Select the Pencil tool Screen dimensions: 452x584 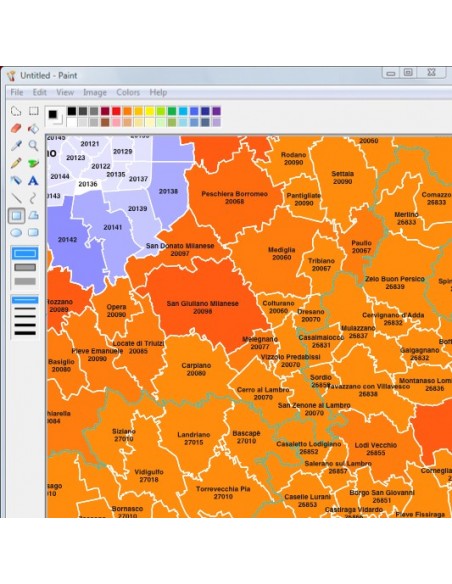click(16, 163)
